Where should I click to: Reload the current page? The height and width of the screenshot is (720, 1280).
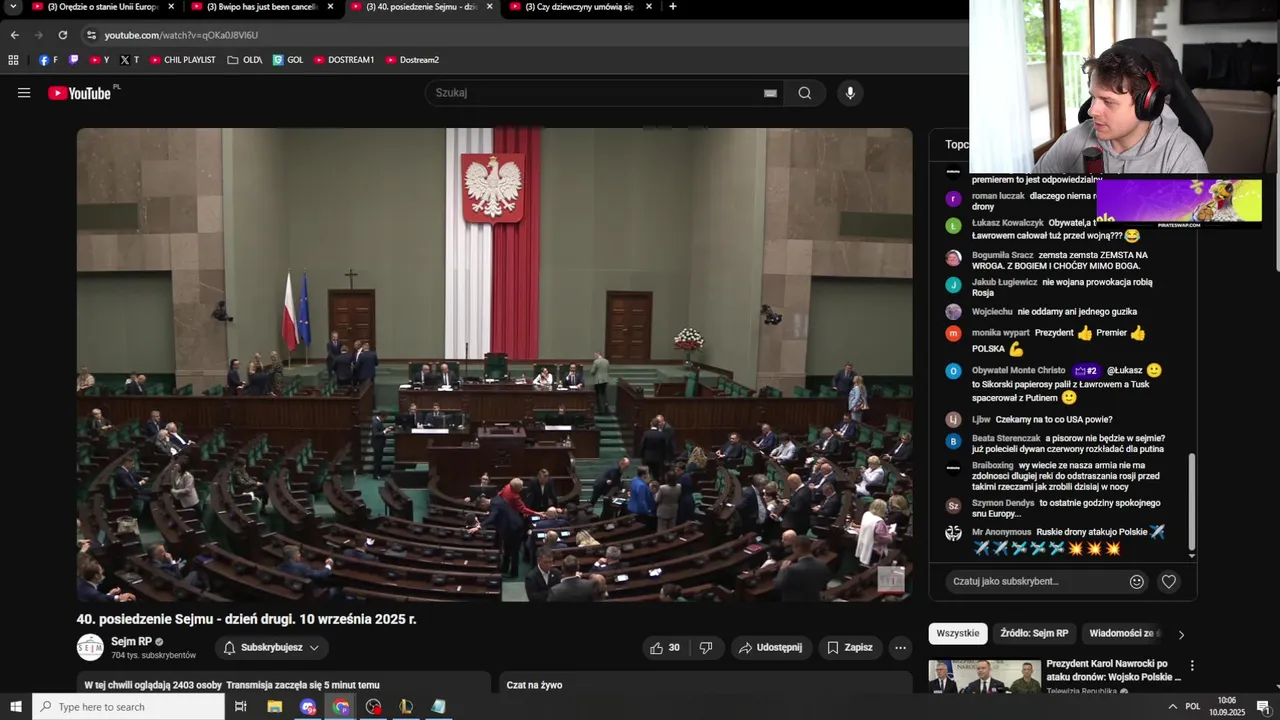tap(62, 35)
